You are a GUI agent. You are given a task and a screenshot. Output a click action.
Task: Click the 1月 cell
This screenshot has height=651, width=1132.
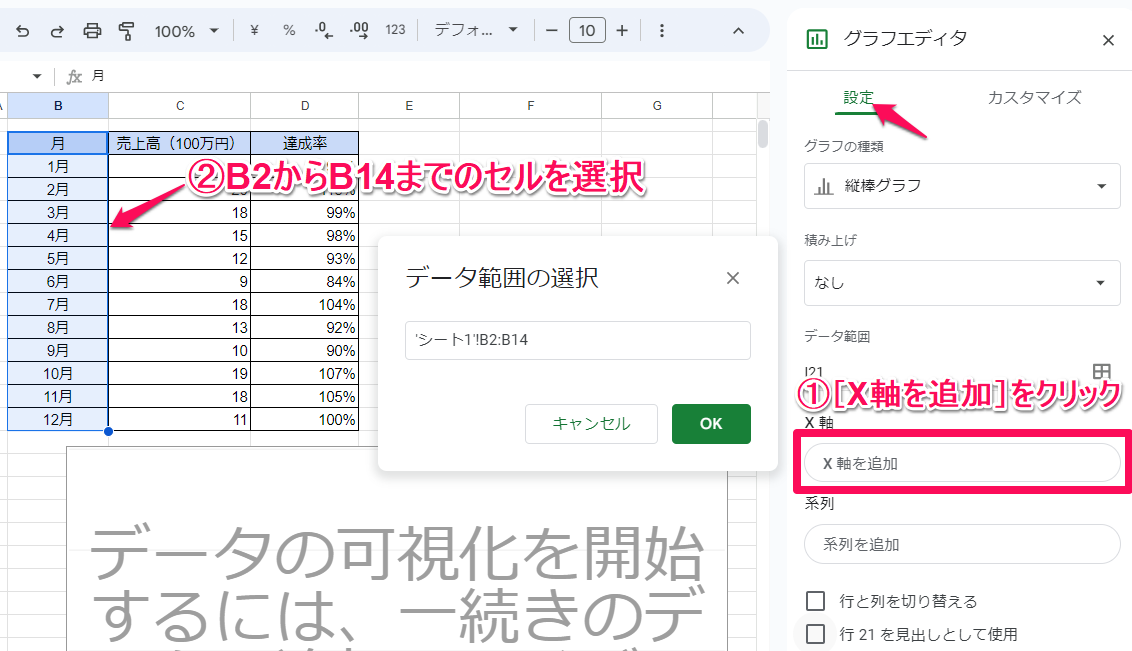click(58, 166)
